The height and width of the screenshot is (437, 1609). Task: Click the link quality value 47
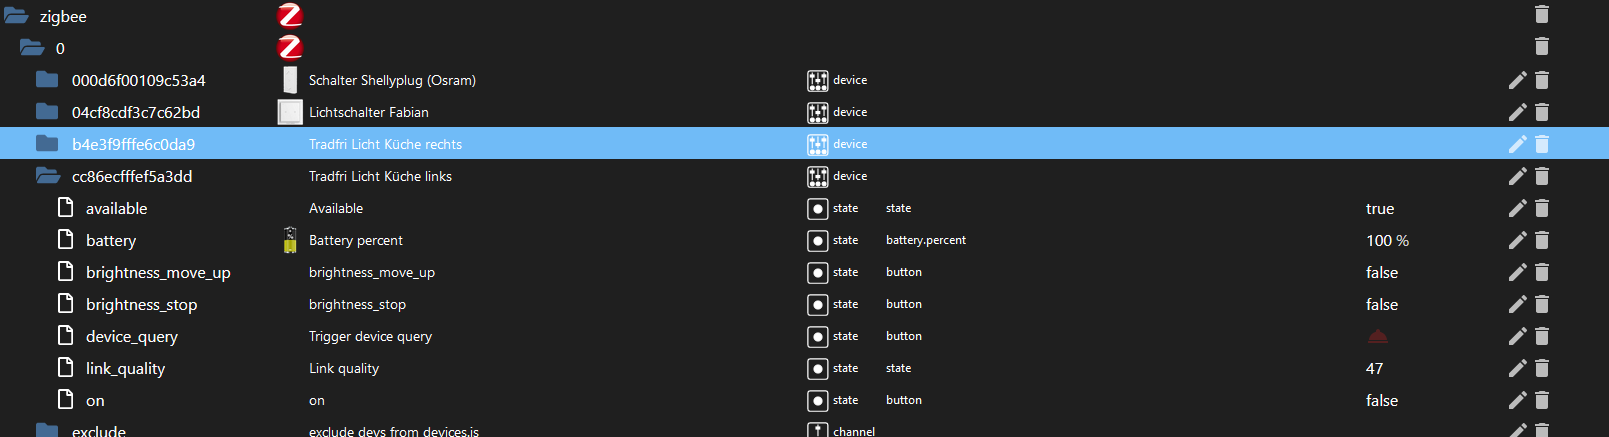[1375, 368]
